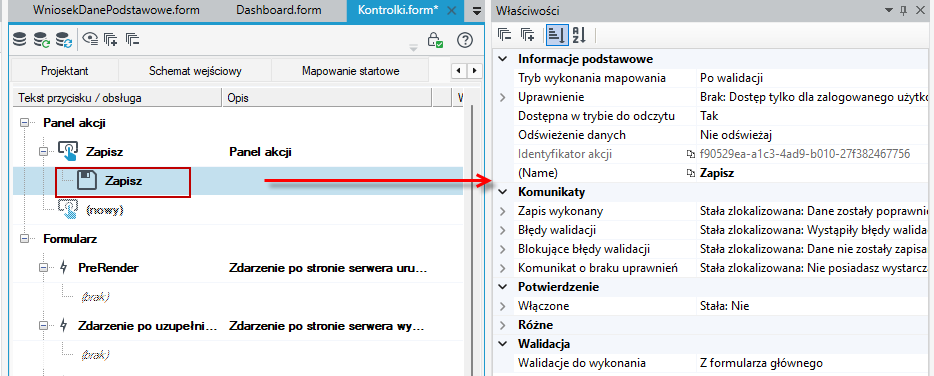Image resolution: width=934 pixels, height=376 pixels.
Task: Collapse the Walidacja category
Action: tap(503, 344)
